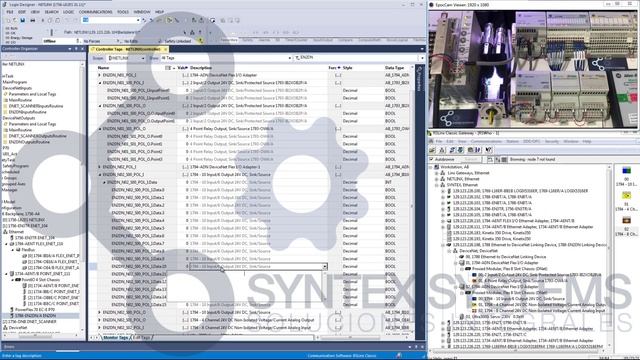Select the 1794 module 00 icon in RSLinx right pane
This screenshot has height=360, width=640.
(627, 171)
